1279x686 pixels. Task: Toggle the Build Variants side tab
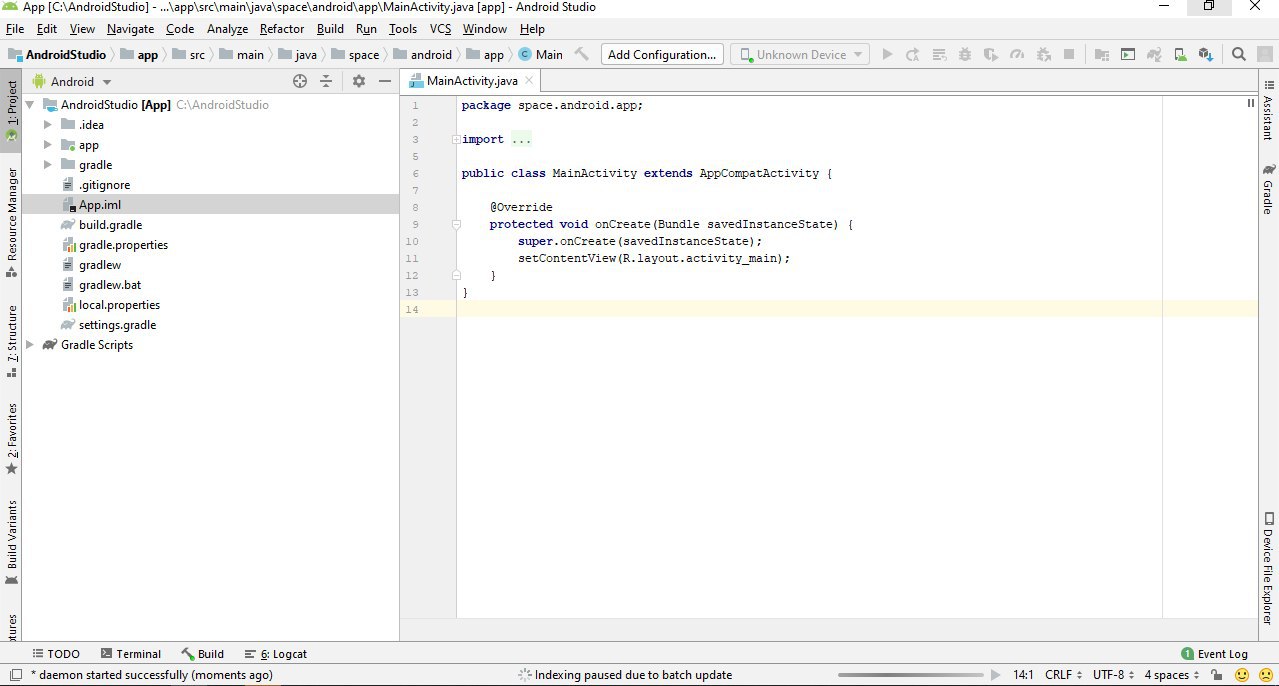click(x=11, y=542)
